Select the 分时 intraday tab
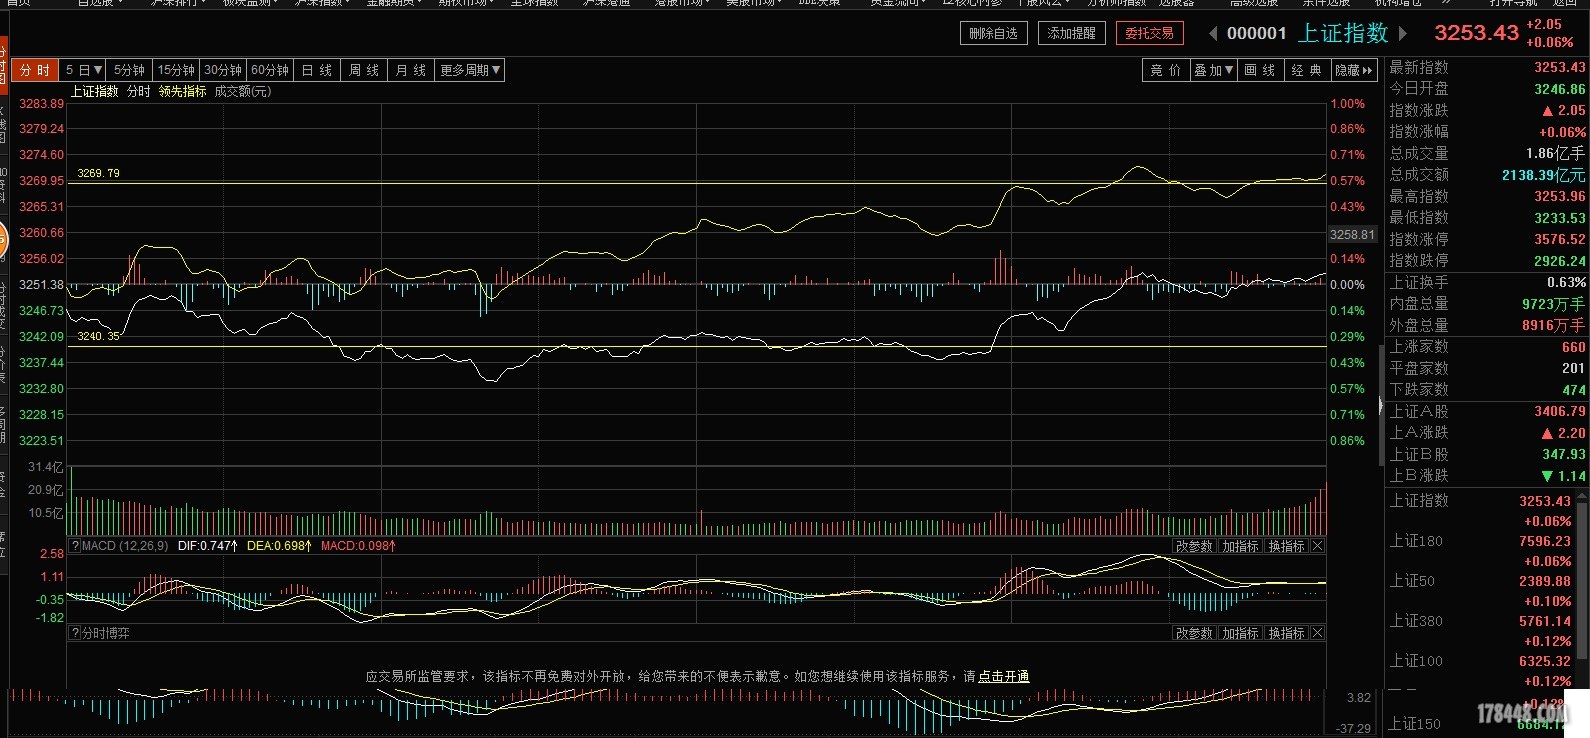The image size is (1590, 738). (x=35, y=70)
